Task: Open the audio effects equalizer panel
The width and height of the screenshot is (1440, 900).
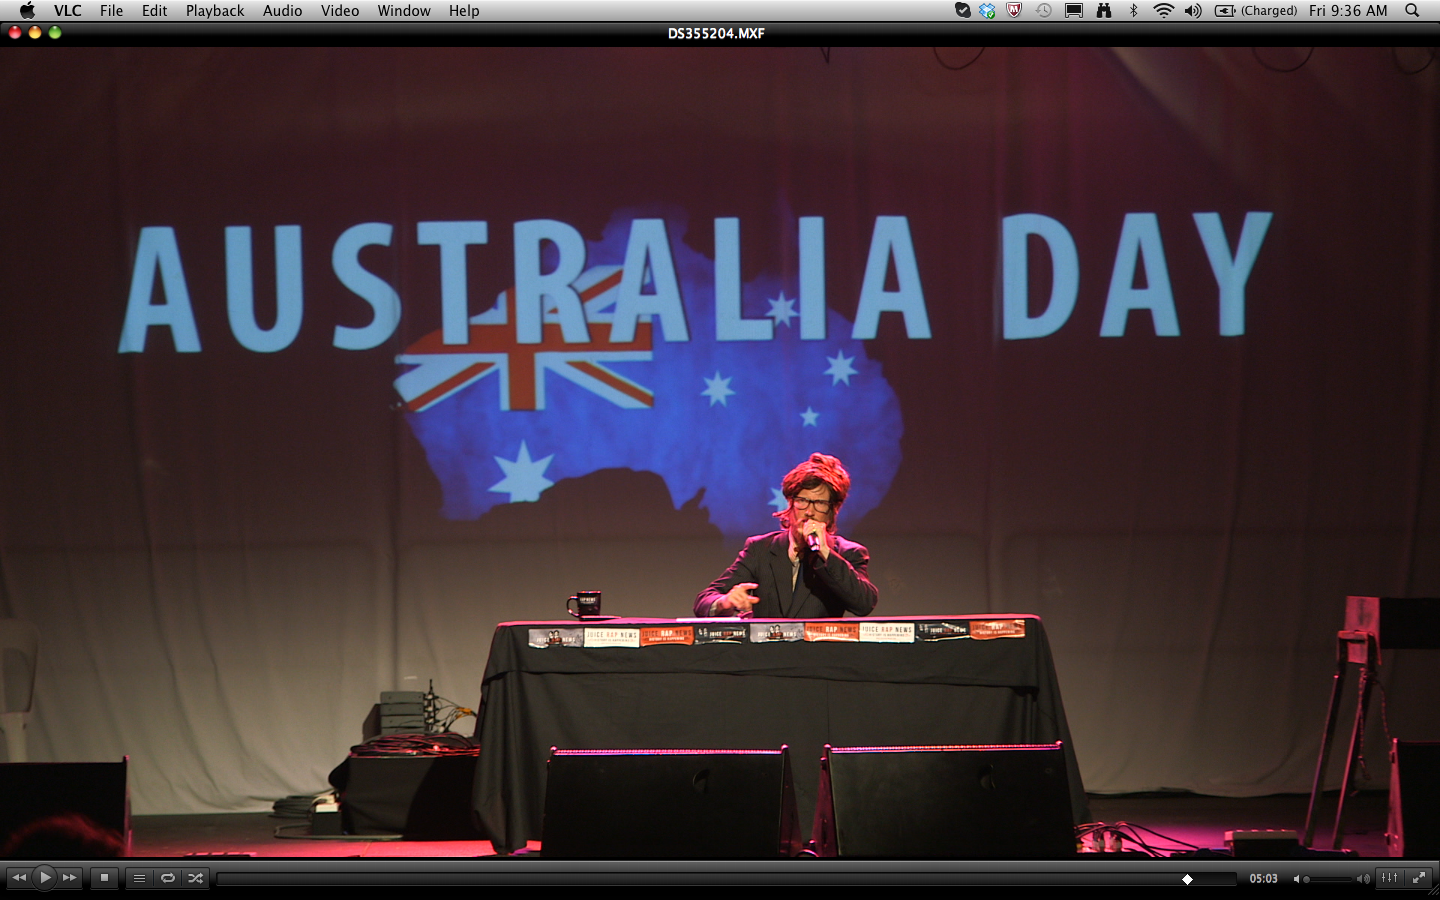Action: tap(1390, 878)
